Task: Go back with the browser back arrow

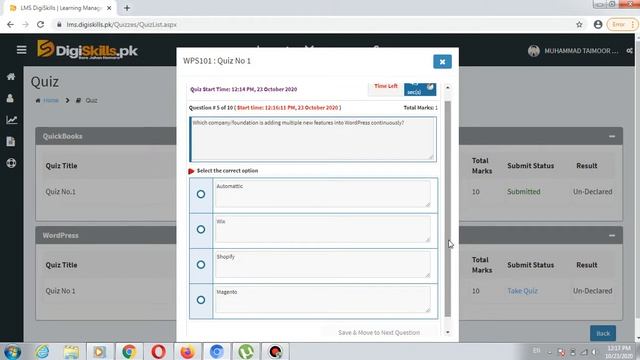Action: tap(10, 24)
